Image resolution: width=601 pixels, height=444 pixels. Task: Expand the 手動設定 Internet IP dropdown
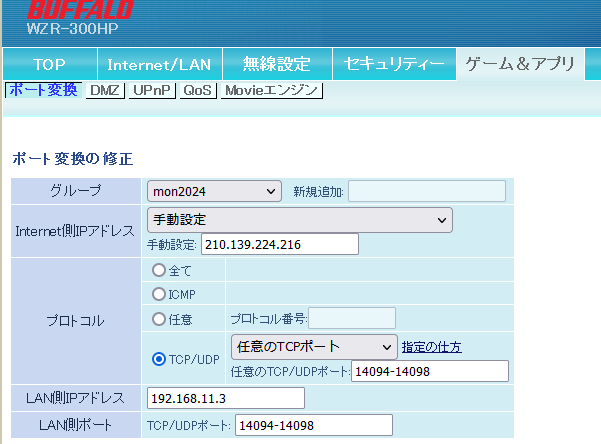299,219
